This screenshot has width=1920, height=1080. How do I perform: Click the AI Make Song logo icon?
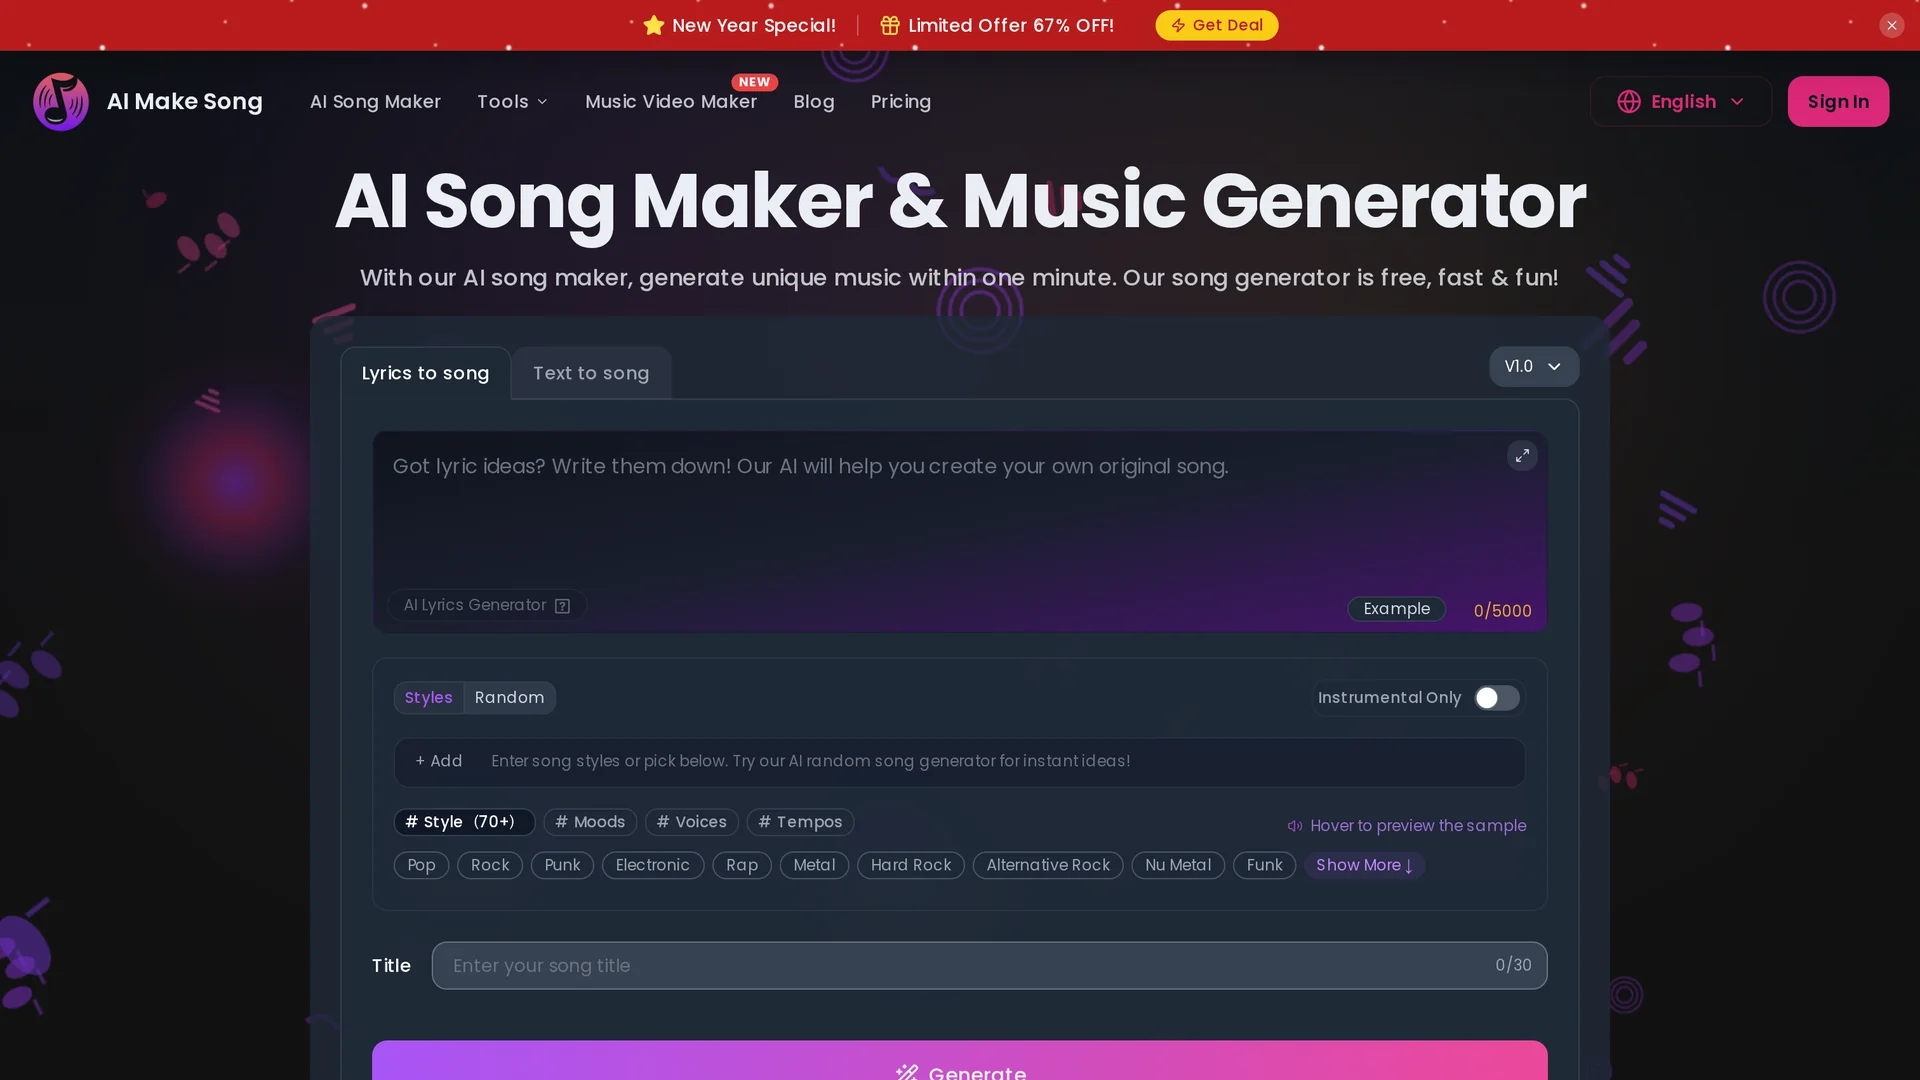tap(61, 101)
